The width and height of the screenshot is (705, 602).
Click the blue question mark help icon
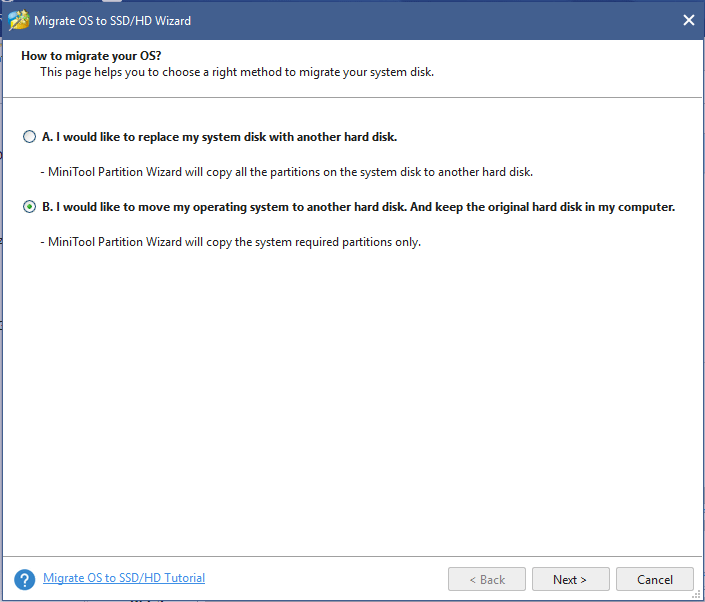[x=25, y=579]
